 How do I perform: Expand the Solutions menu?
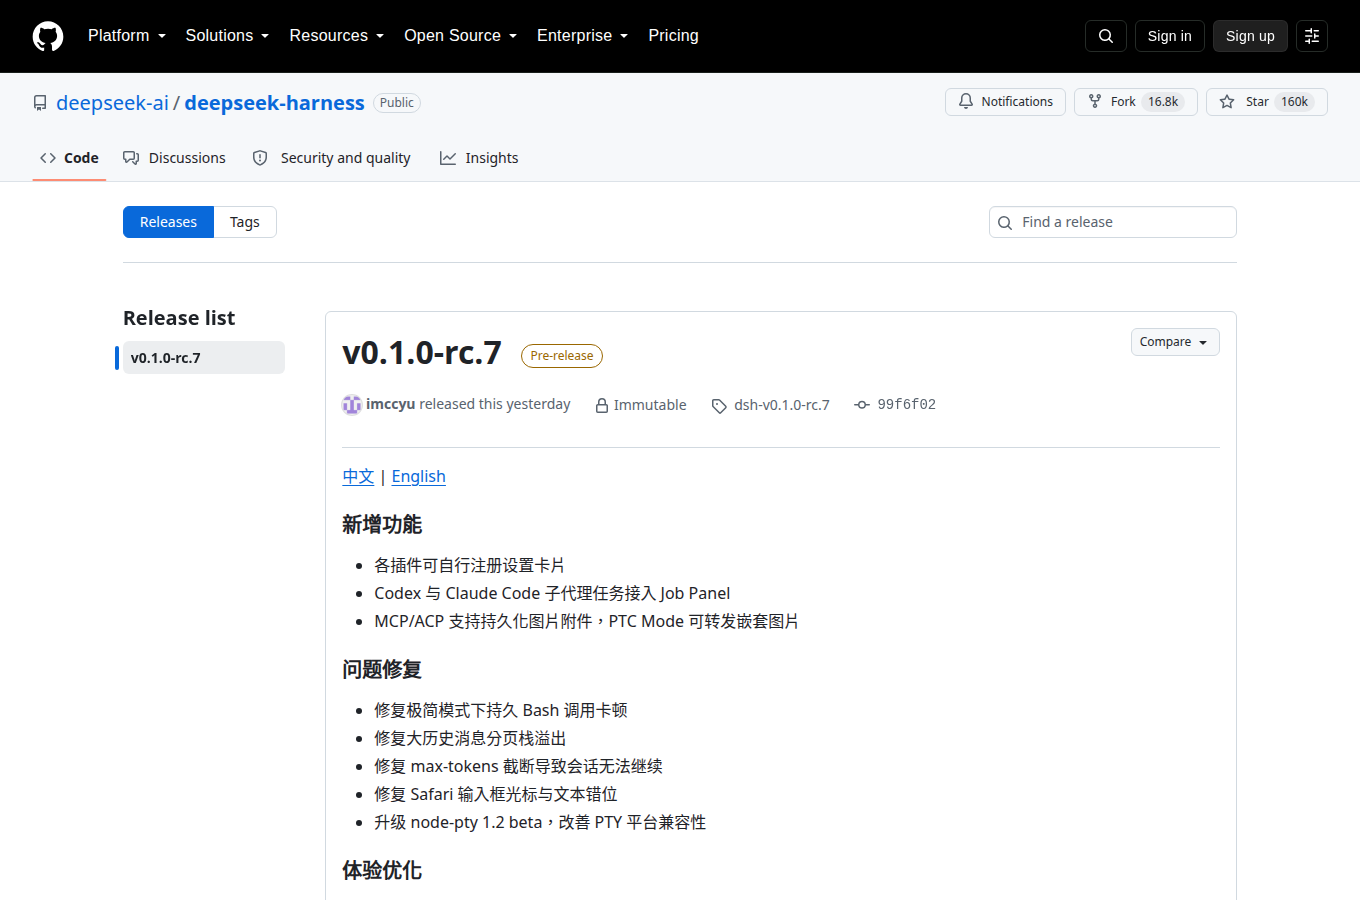pos(227,36)
